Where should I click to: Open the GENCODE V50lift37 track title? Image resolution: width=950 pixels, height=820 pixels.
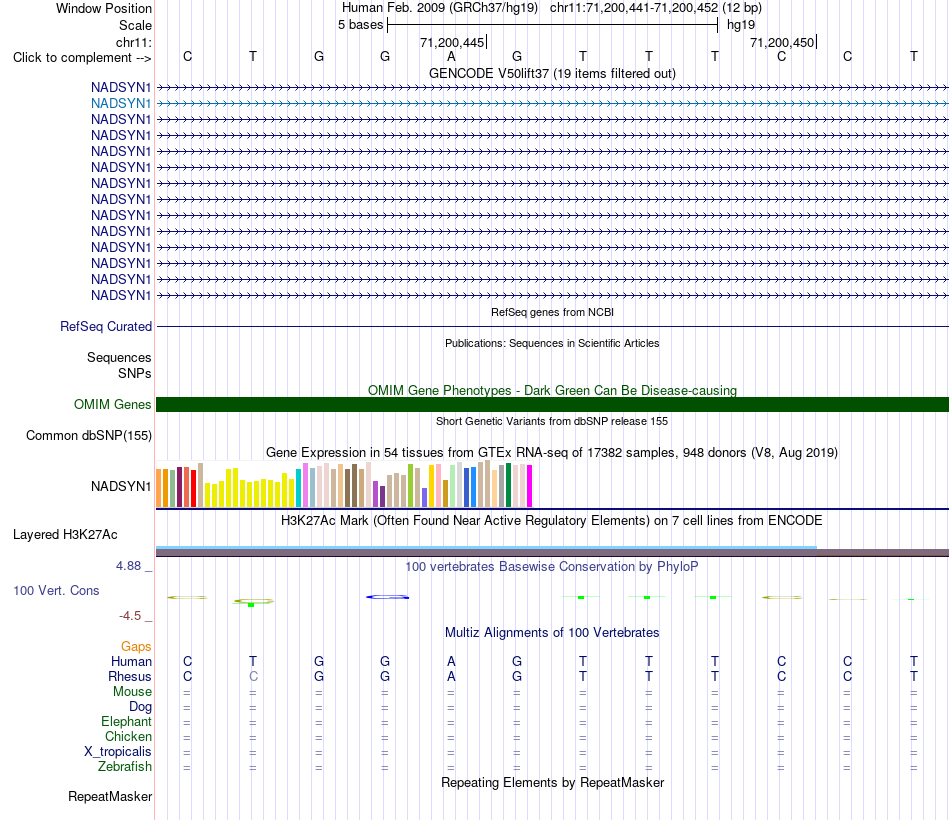pyautogui.click(x=552, y=73)
